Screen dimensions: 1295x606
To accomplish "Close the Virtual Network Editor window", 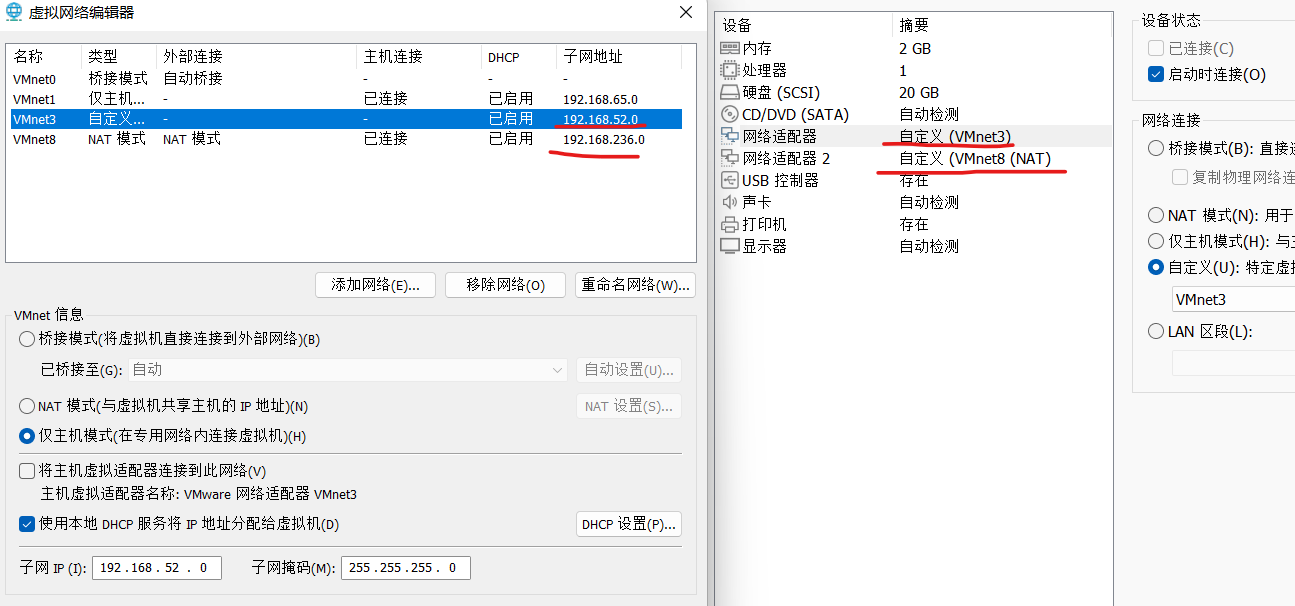I will (x=685, y=12).
